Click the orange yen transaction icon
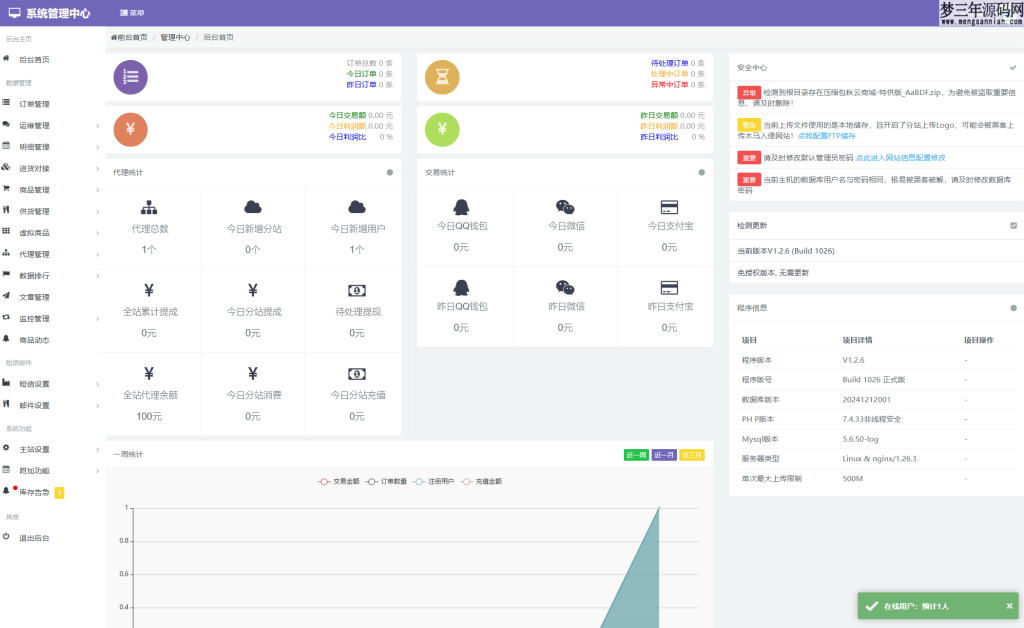 tap(131, 130)
